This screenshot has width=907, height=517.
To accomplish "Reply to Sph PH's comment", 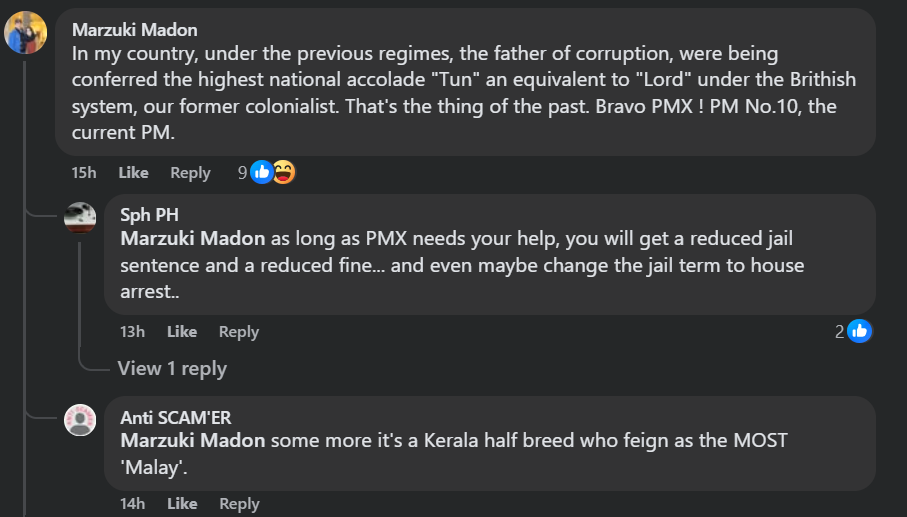I will pyautogui.click(x=239, y=332).
